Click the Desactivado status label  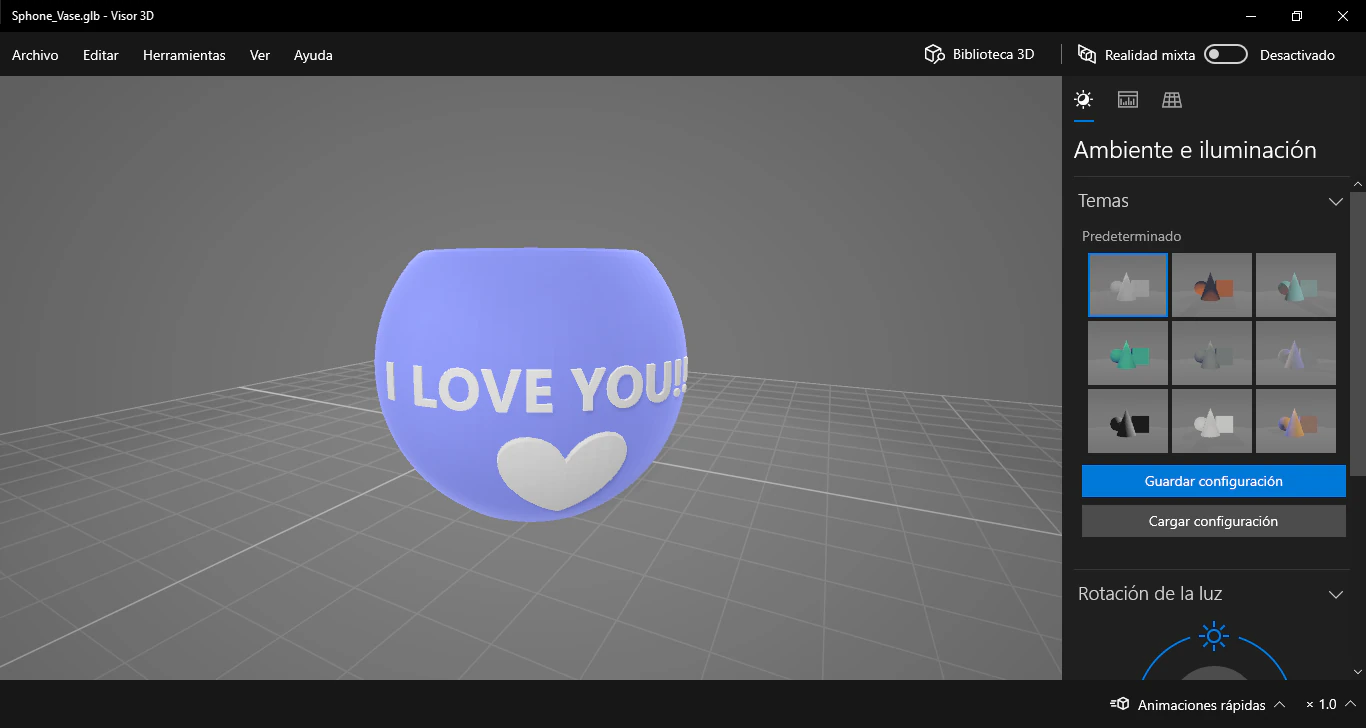(x=1297, y=55)
